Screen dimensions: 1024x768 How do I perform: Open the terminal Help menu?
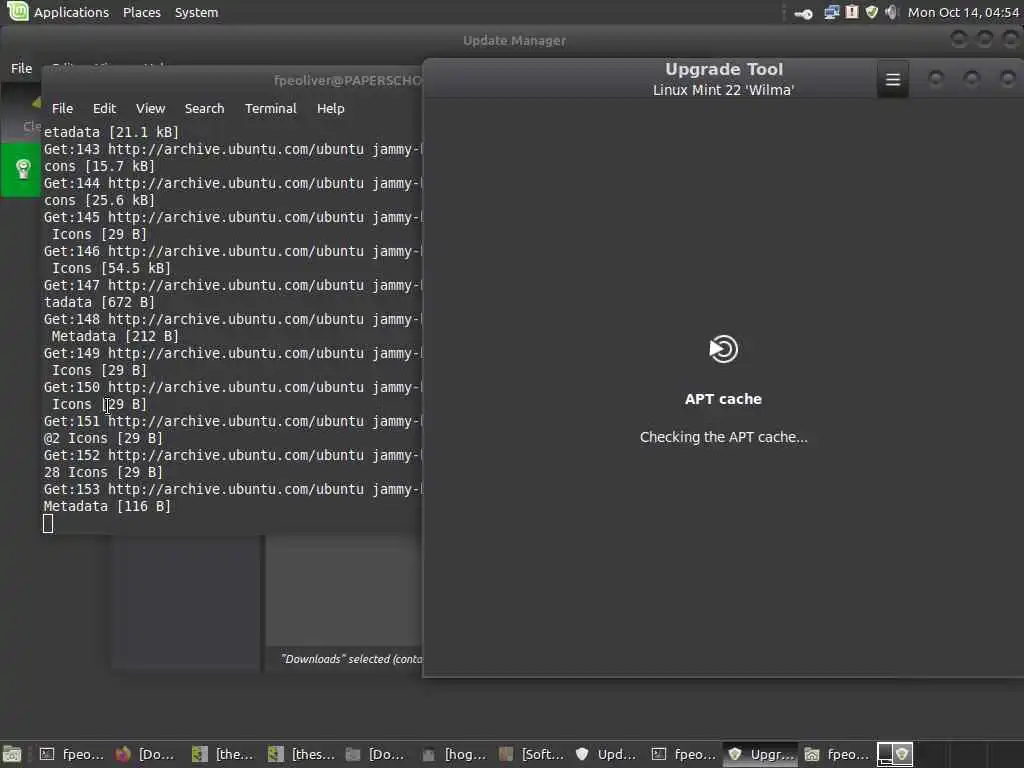[330, 108]
